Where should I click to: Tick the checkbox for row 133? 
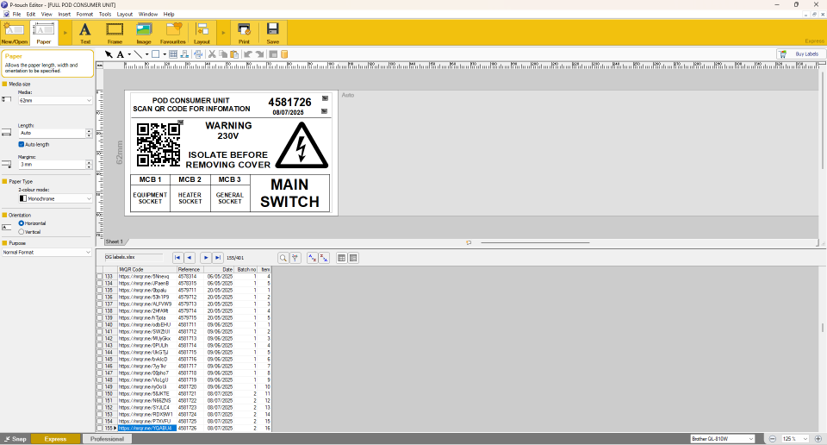tap(100, 276)
